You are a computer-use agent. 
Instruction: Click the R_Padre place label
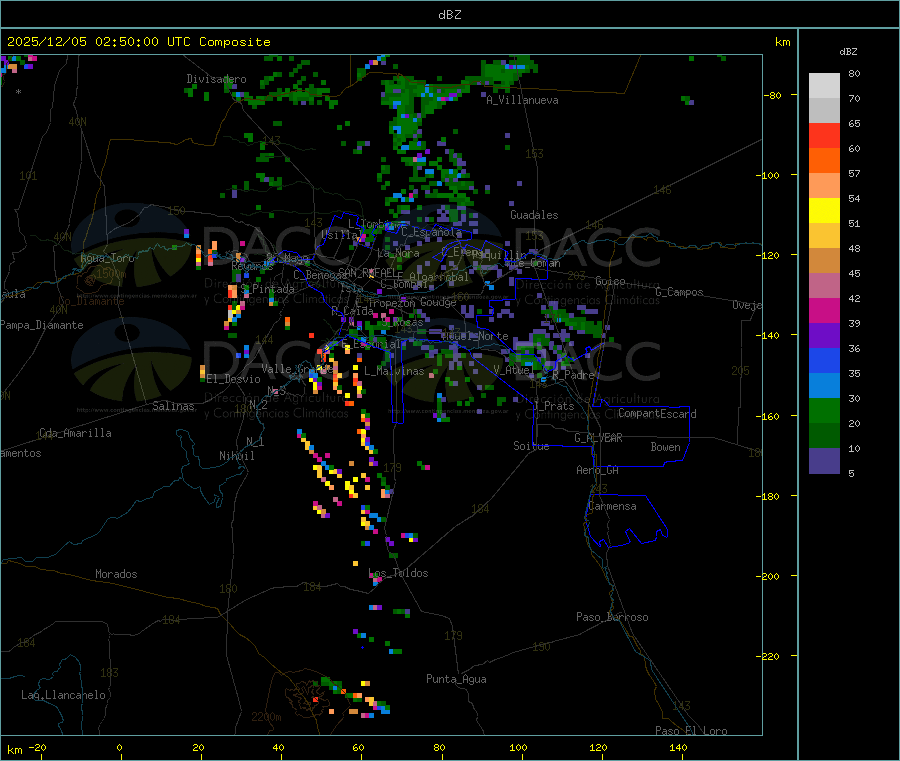click(x=573, y=375)
